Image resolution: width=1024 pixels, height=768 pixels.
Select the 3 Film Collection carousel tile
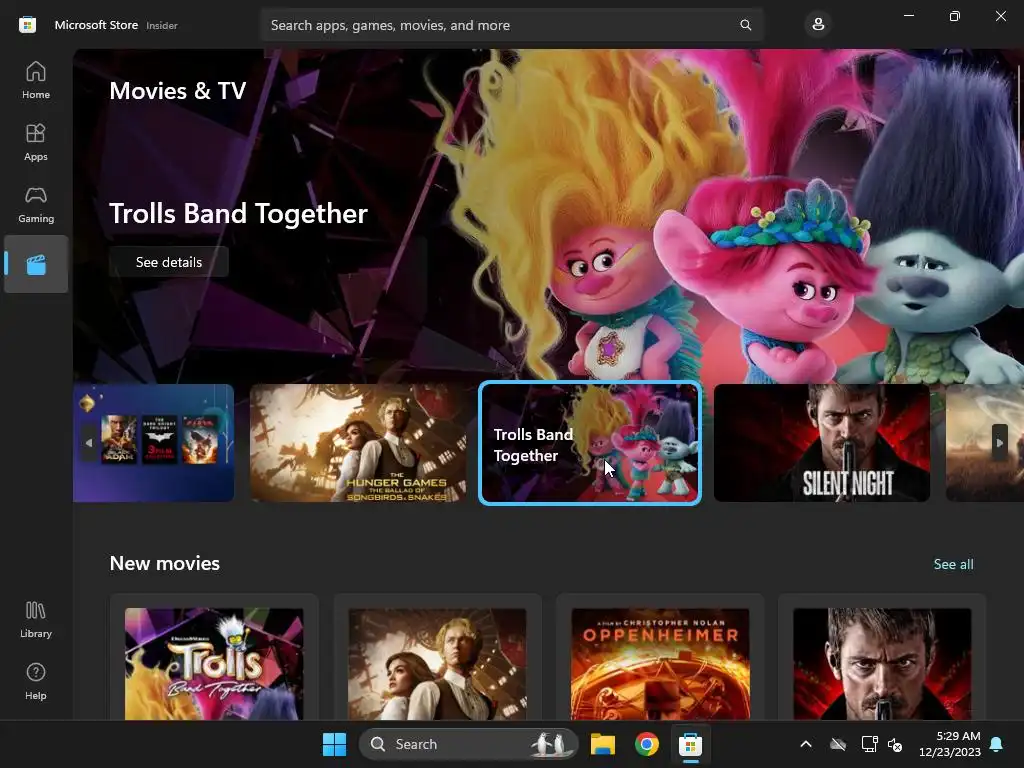[x=153, y=443]
